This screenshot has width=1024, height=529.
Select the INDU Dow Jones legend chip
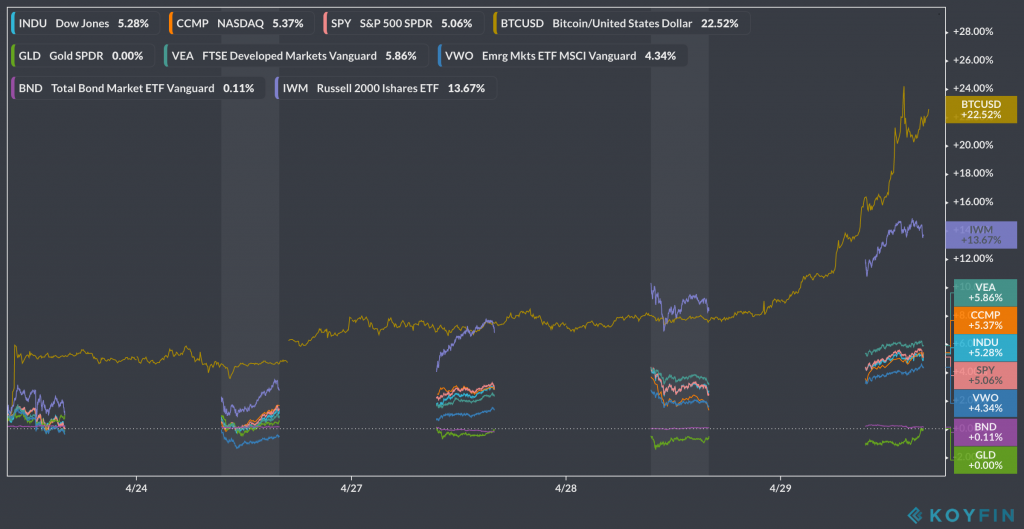(84, 22)
